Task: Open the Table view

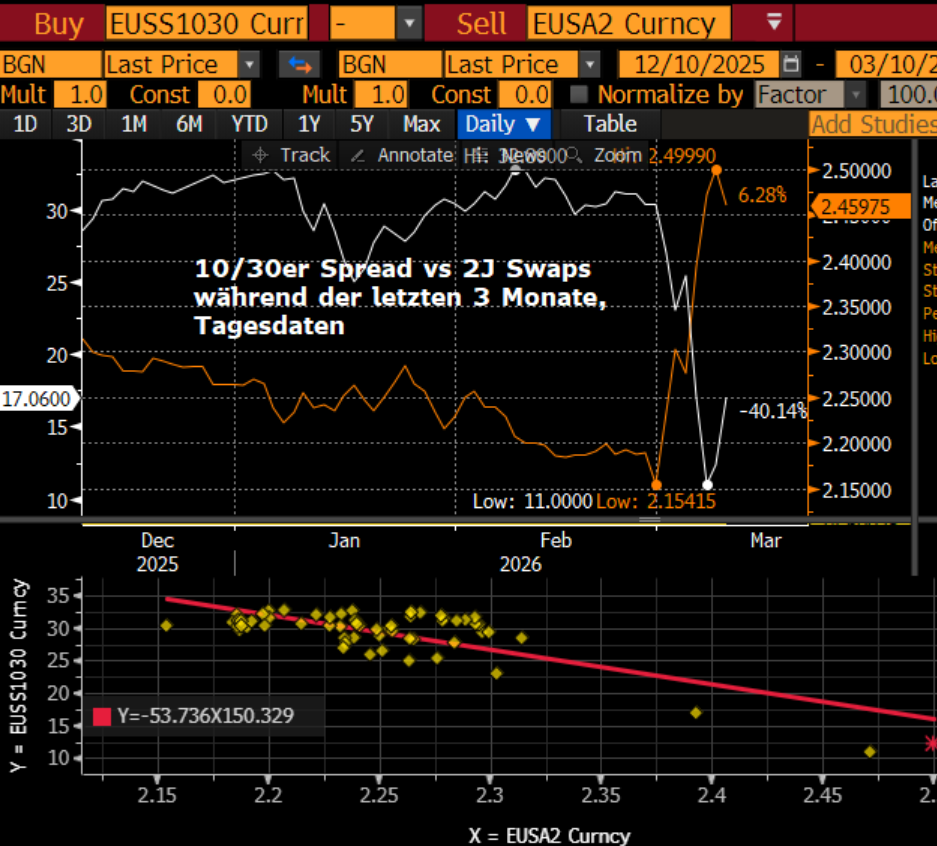Action: pos(609,124)
